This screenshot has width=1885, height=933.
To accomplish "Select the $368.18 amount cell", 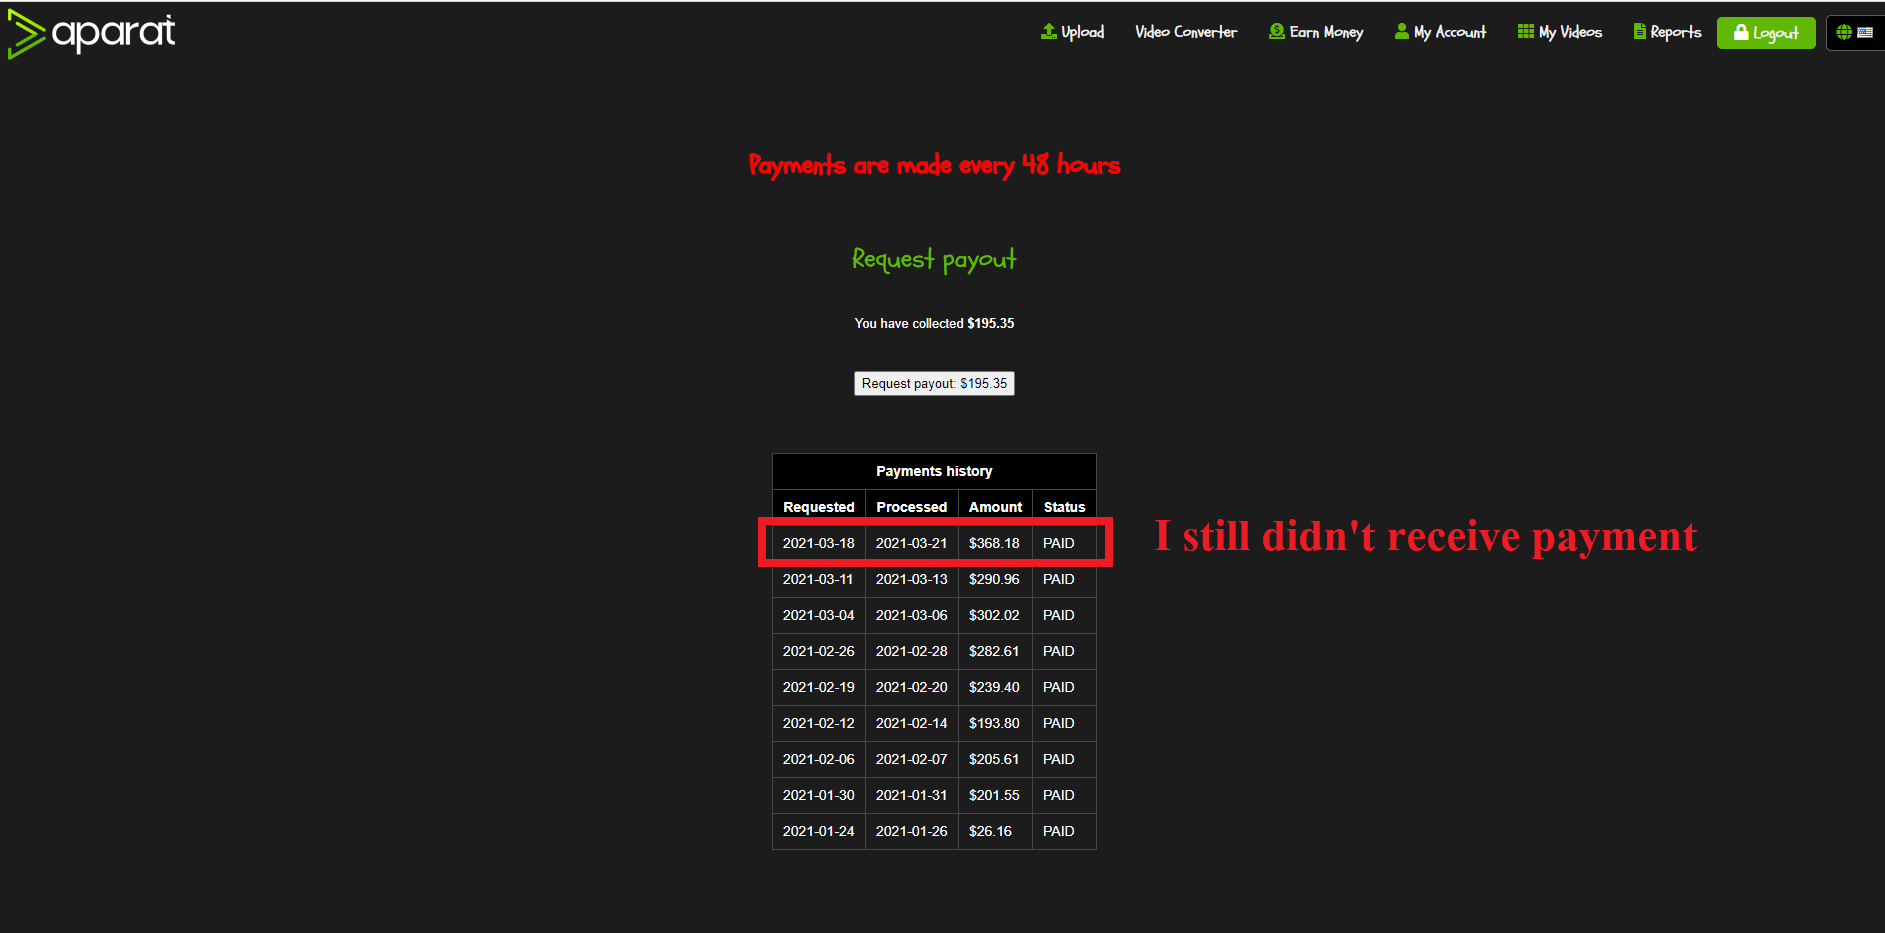I will 994,543.
